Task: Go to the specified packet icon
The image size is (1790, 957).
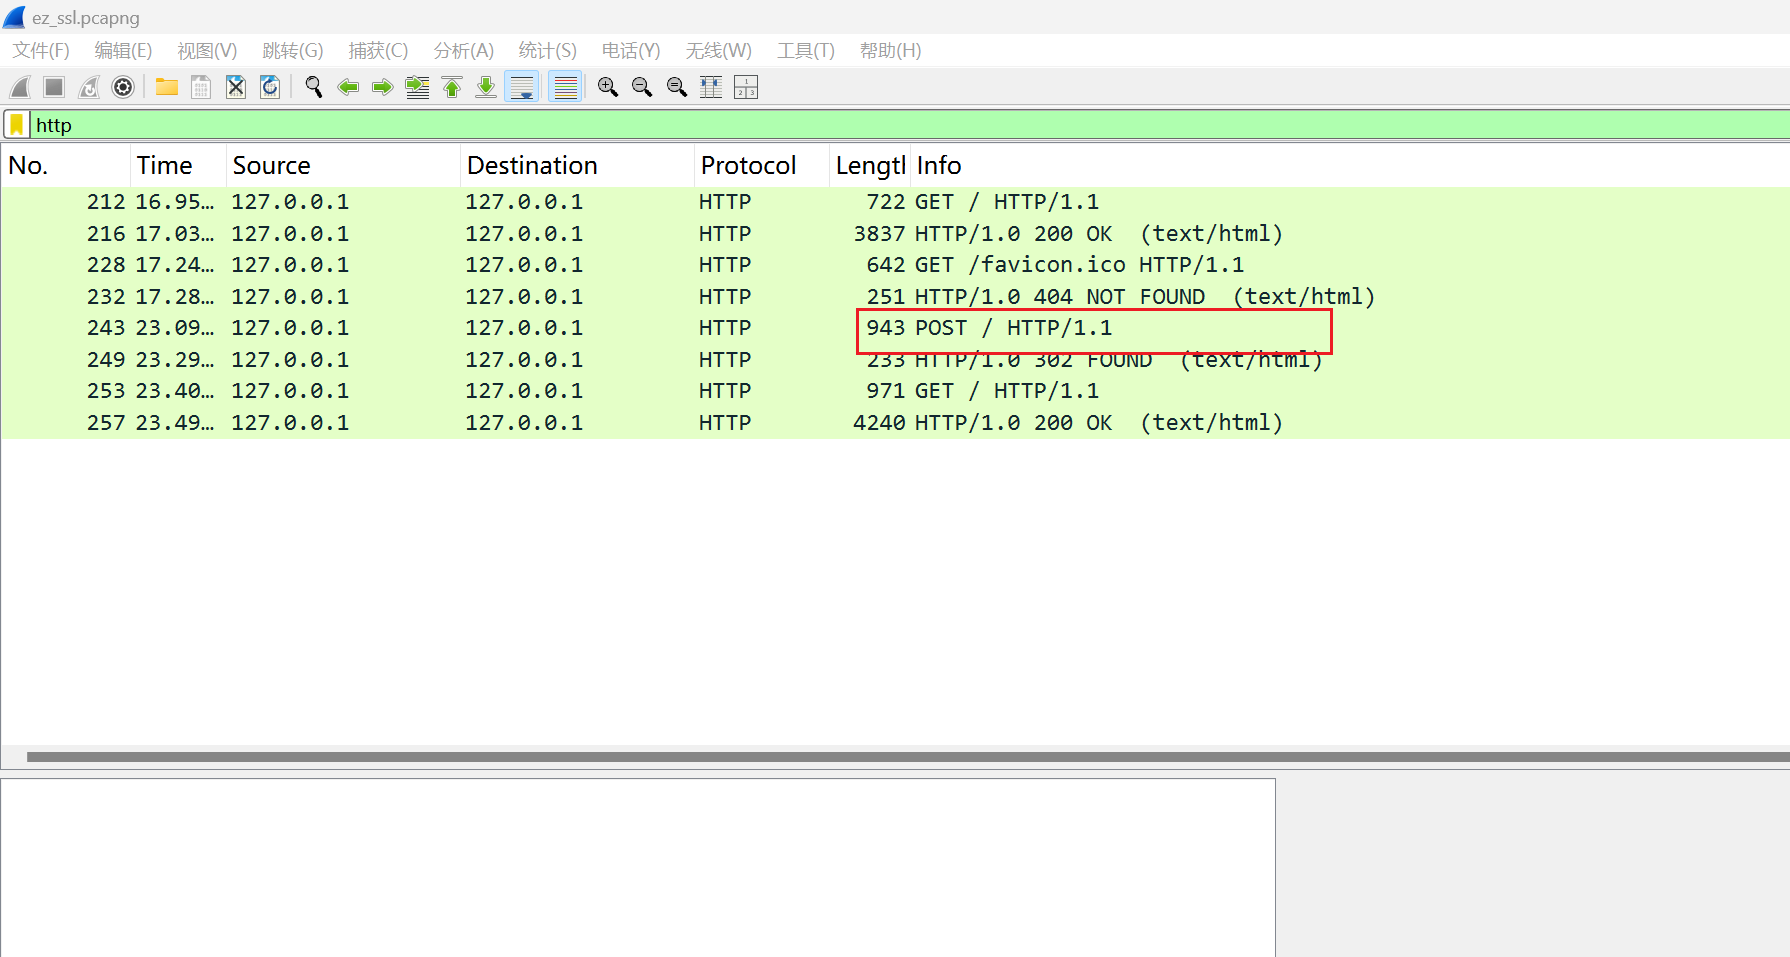Action: click(x=417, y=88)
